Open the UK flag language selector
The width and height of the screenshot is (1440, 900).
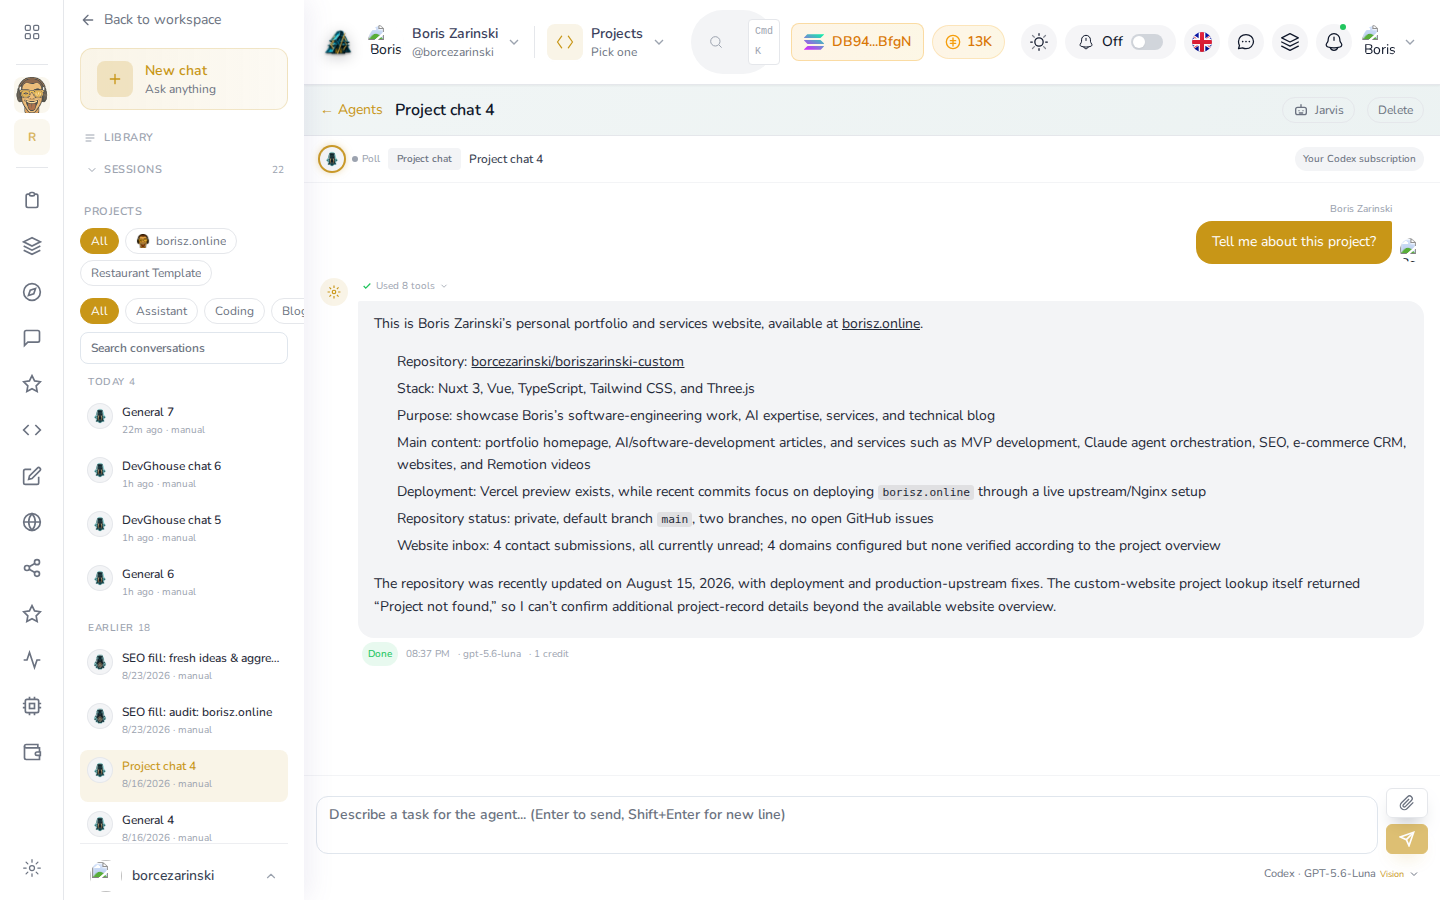click(x=1202, y=42)
